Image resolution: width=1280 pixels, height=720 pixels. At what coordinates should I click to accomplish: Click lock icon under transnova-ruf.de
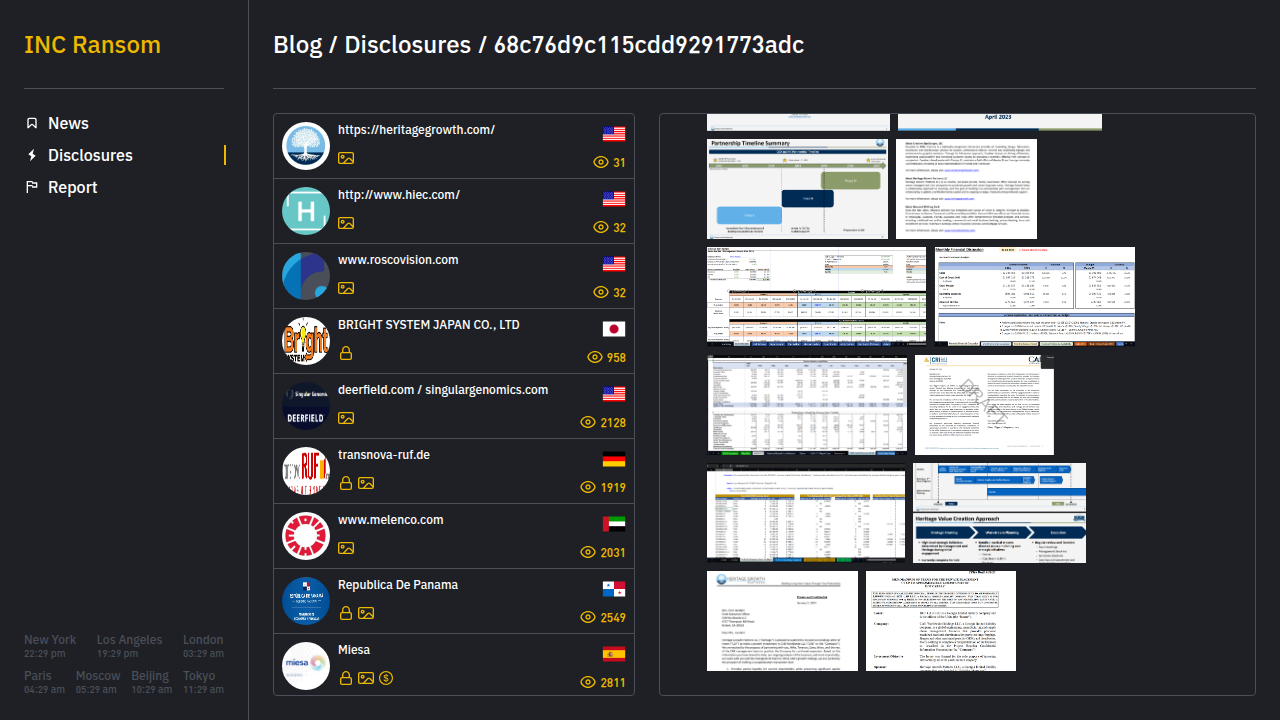pos(346,483)
